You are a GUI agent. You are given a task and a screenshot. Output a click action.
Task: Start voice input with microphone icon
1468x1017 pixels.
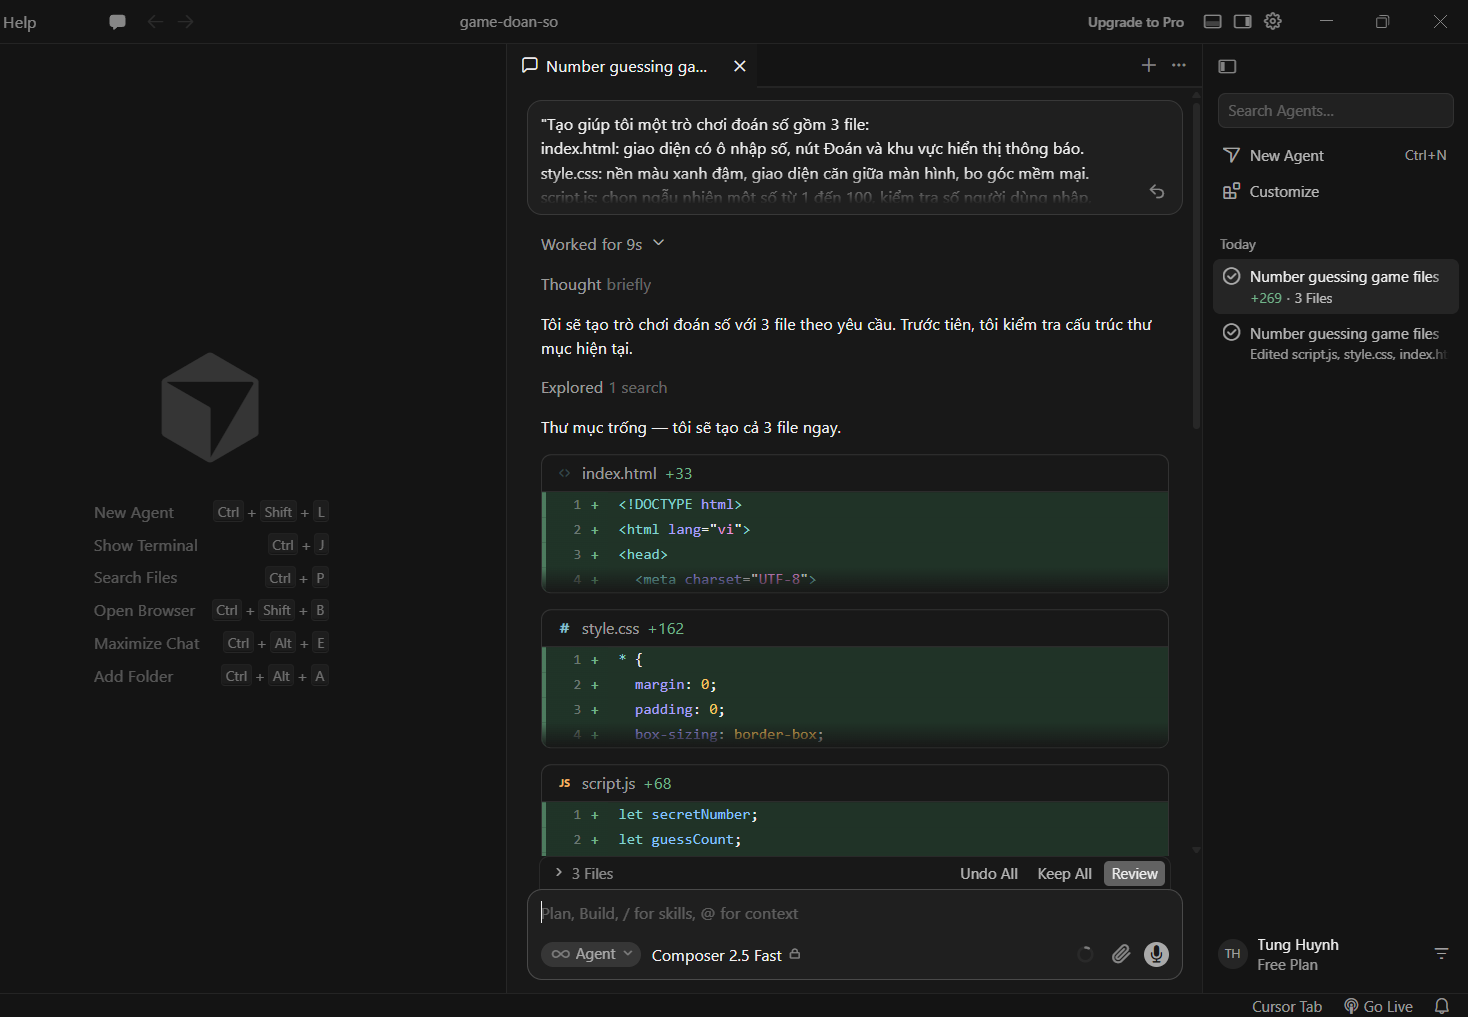pyautogui.click(x=1156, y=954)
